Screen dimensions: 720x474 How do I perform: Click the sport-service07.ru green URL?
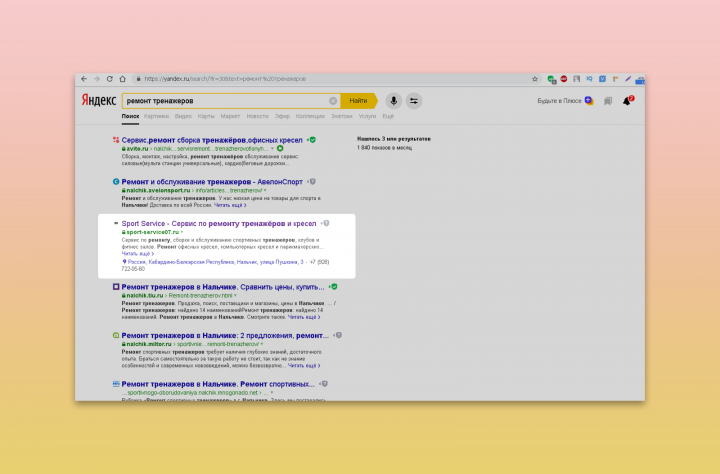(x=152, y=232)
